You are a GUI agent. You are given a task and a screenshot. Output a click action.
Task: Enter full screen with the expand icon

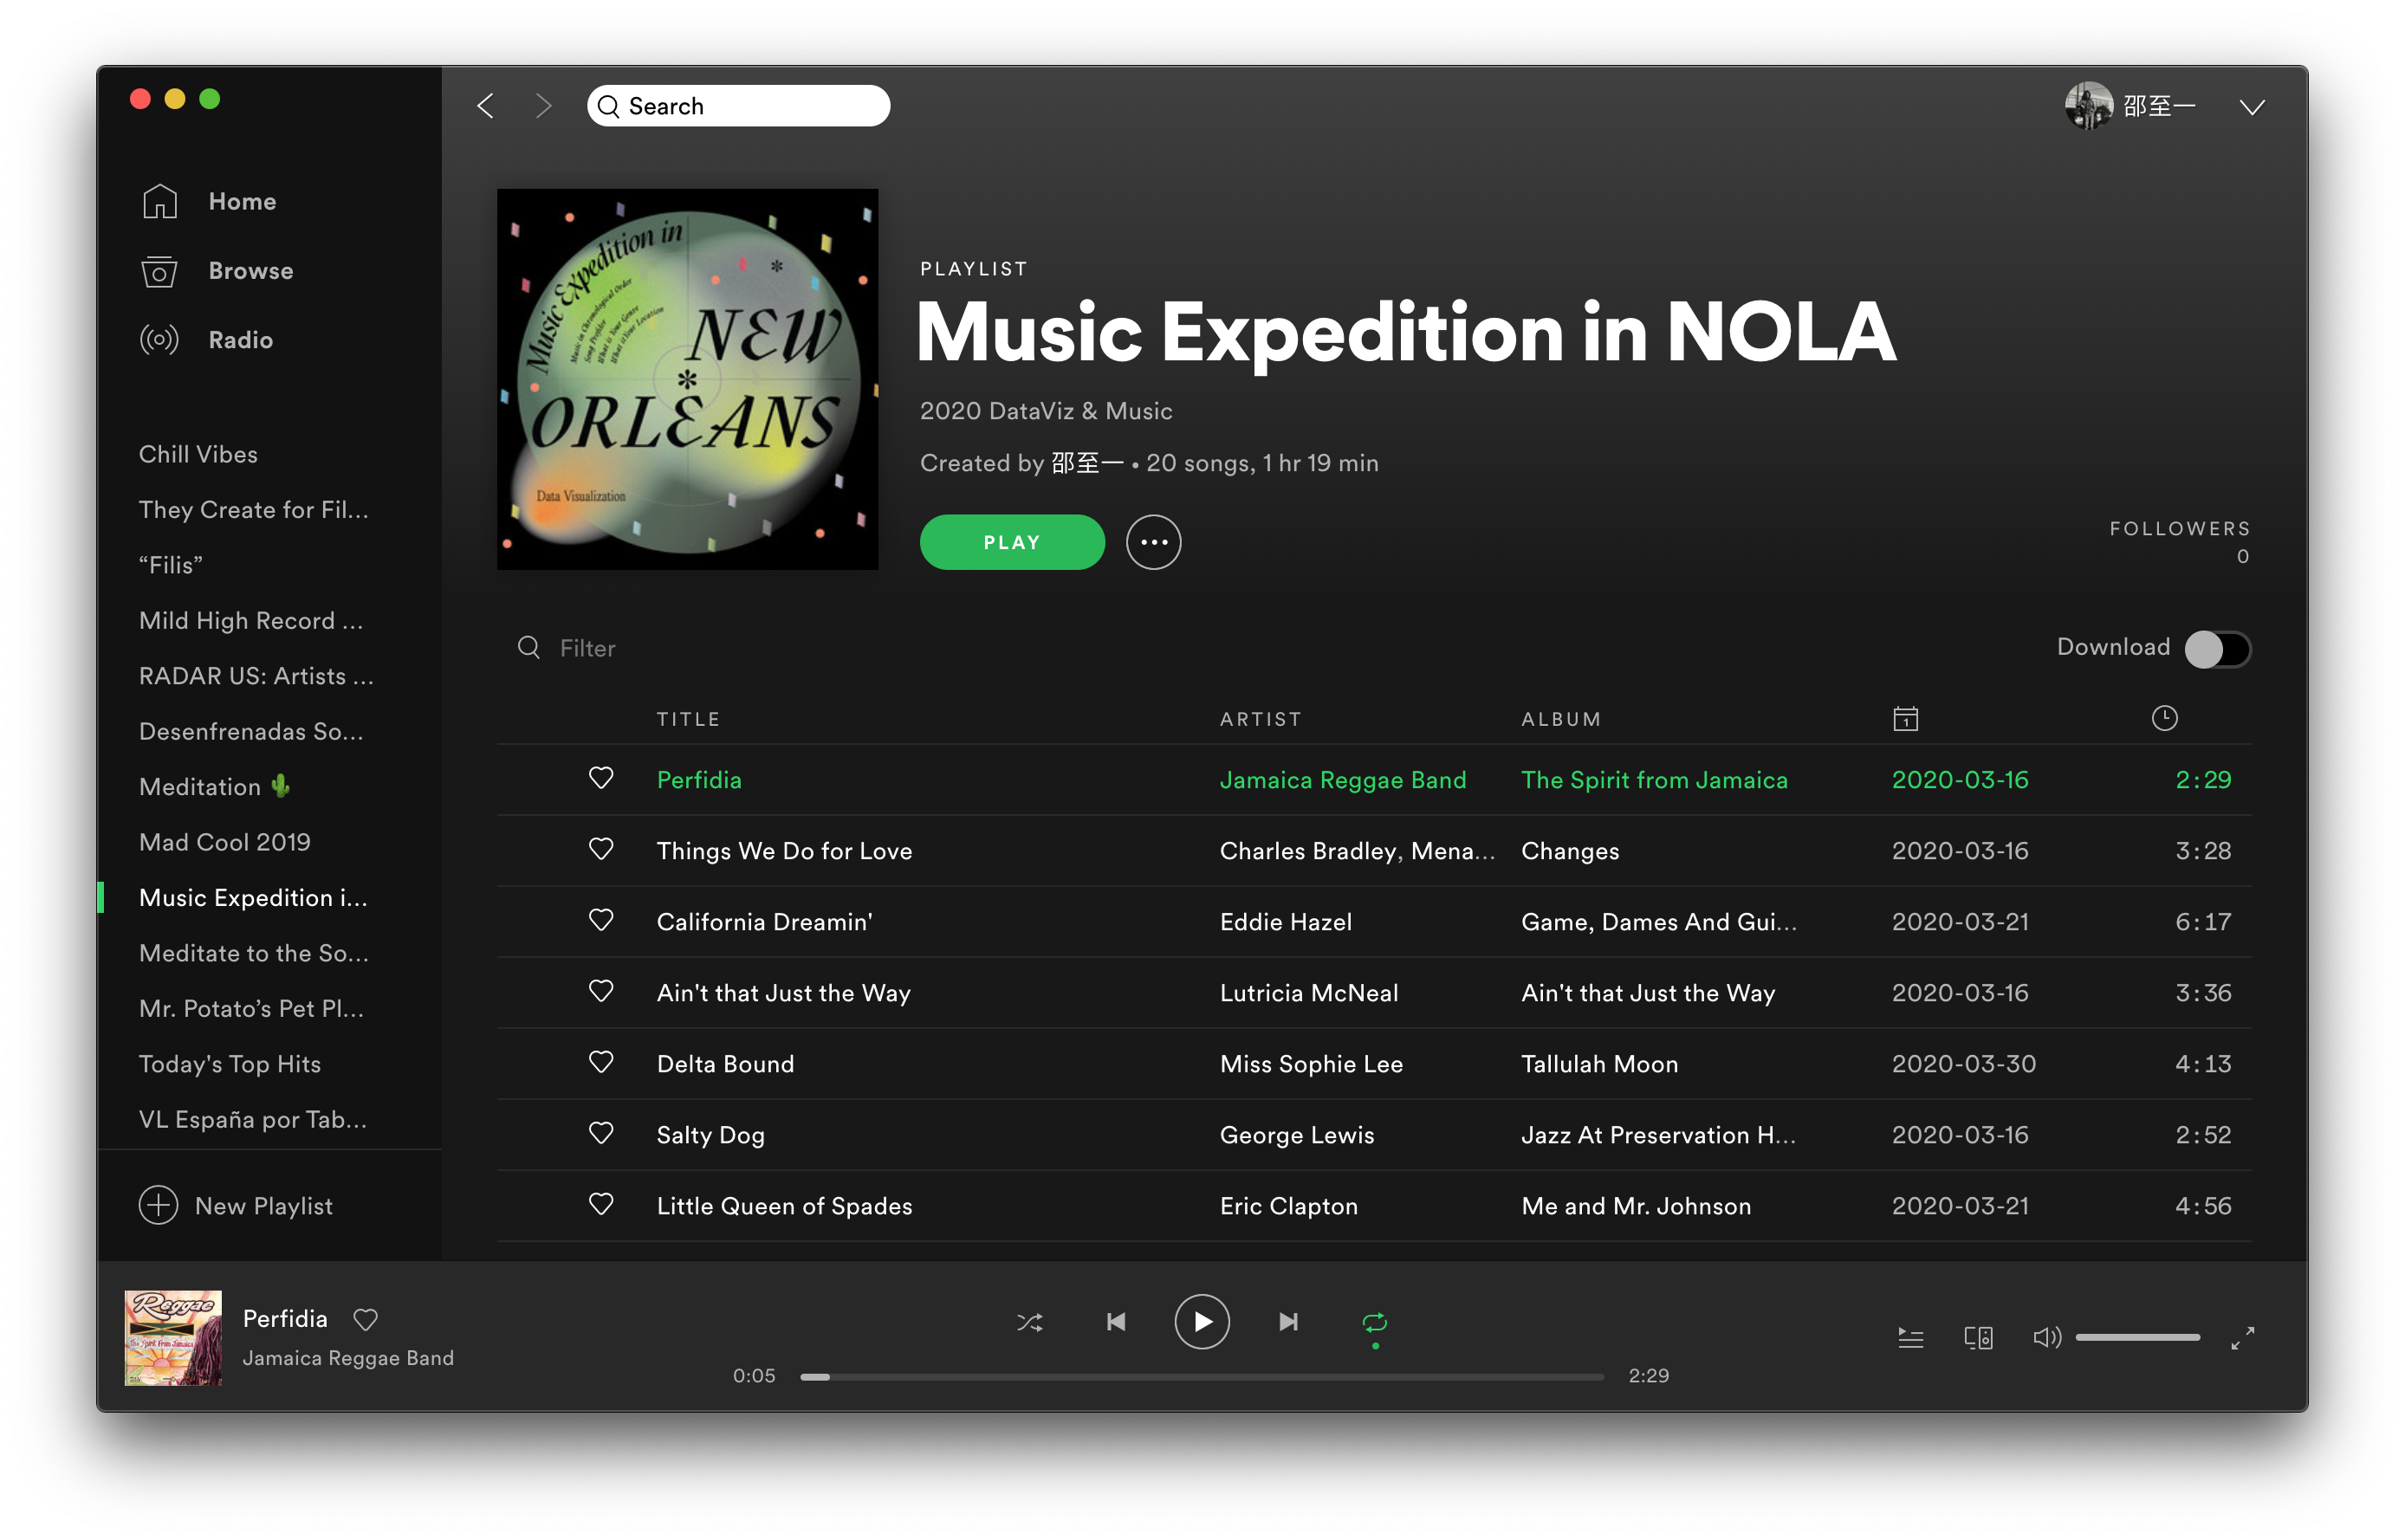(x=2242, y=1338)
